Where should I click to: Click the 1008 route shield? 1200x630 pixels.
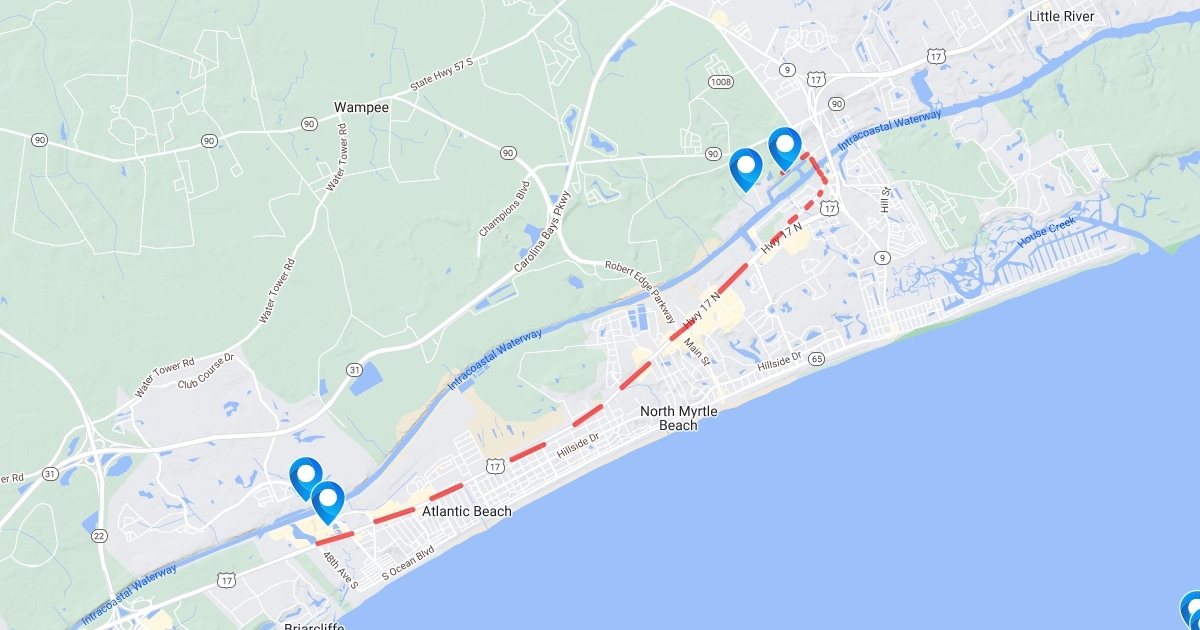click(720, 81)
